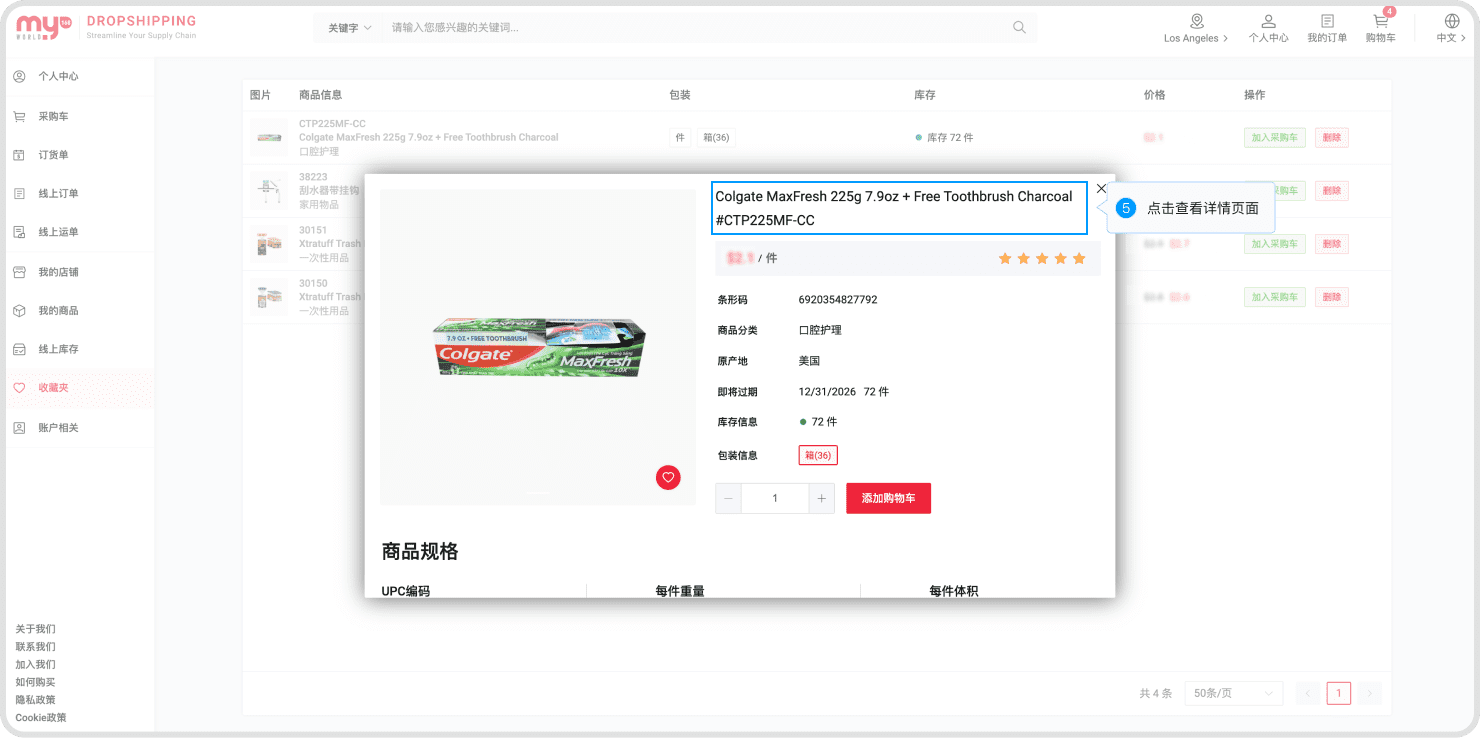The height and width of the screenshot is (738, 1480).
Task: Click the search magnifier icon
Action: (1019, 28)
